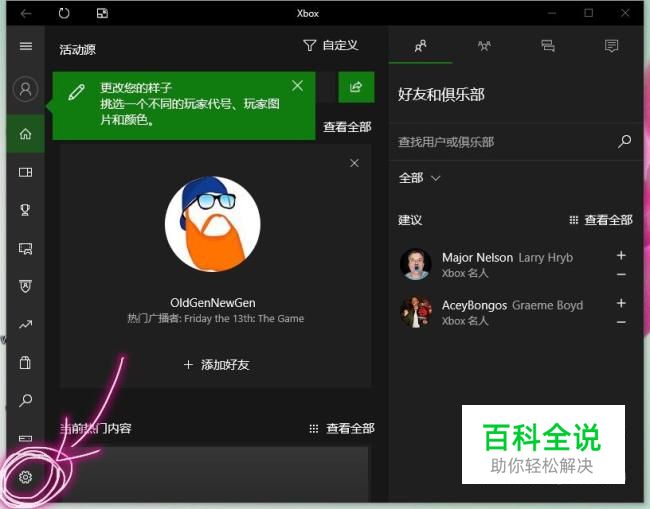650x509 pixels.
Task: View all 当前热门内容 items
Action: (x=342, y=429)
